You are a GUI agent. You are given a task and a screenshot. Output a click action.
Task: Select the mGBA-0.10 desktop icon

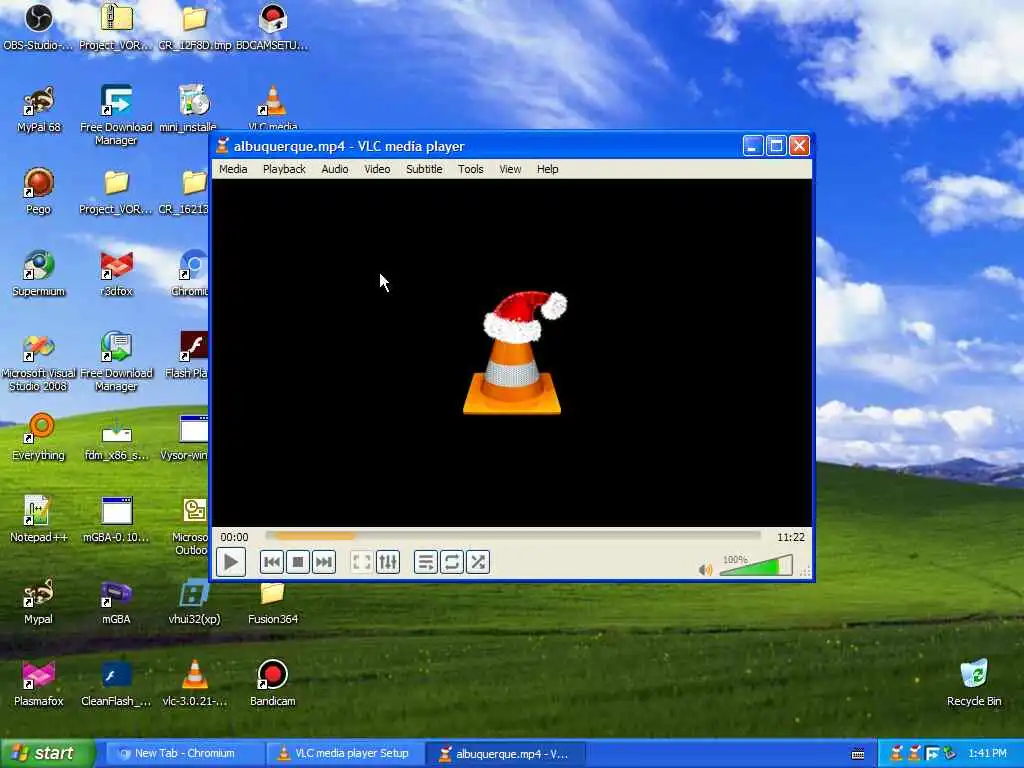coord(116,519)
